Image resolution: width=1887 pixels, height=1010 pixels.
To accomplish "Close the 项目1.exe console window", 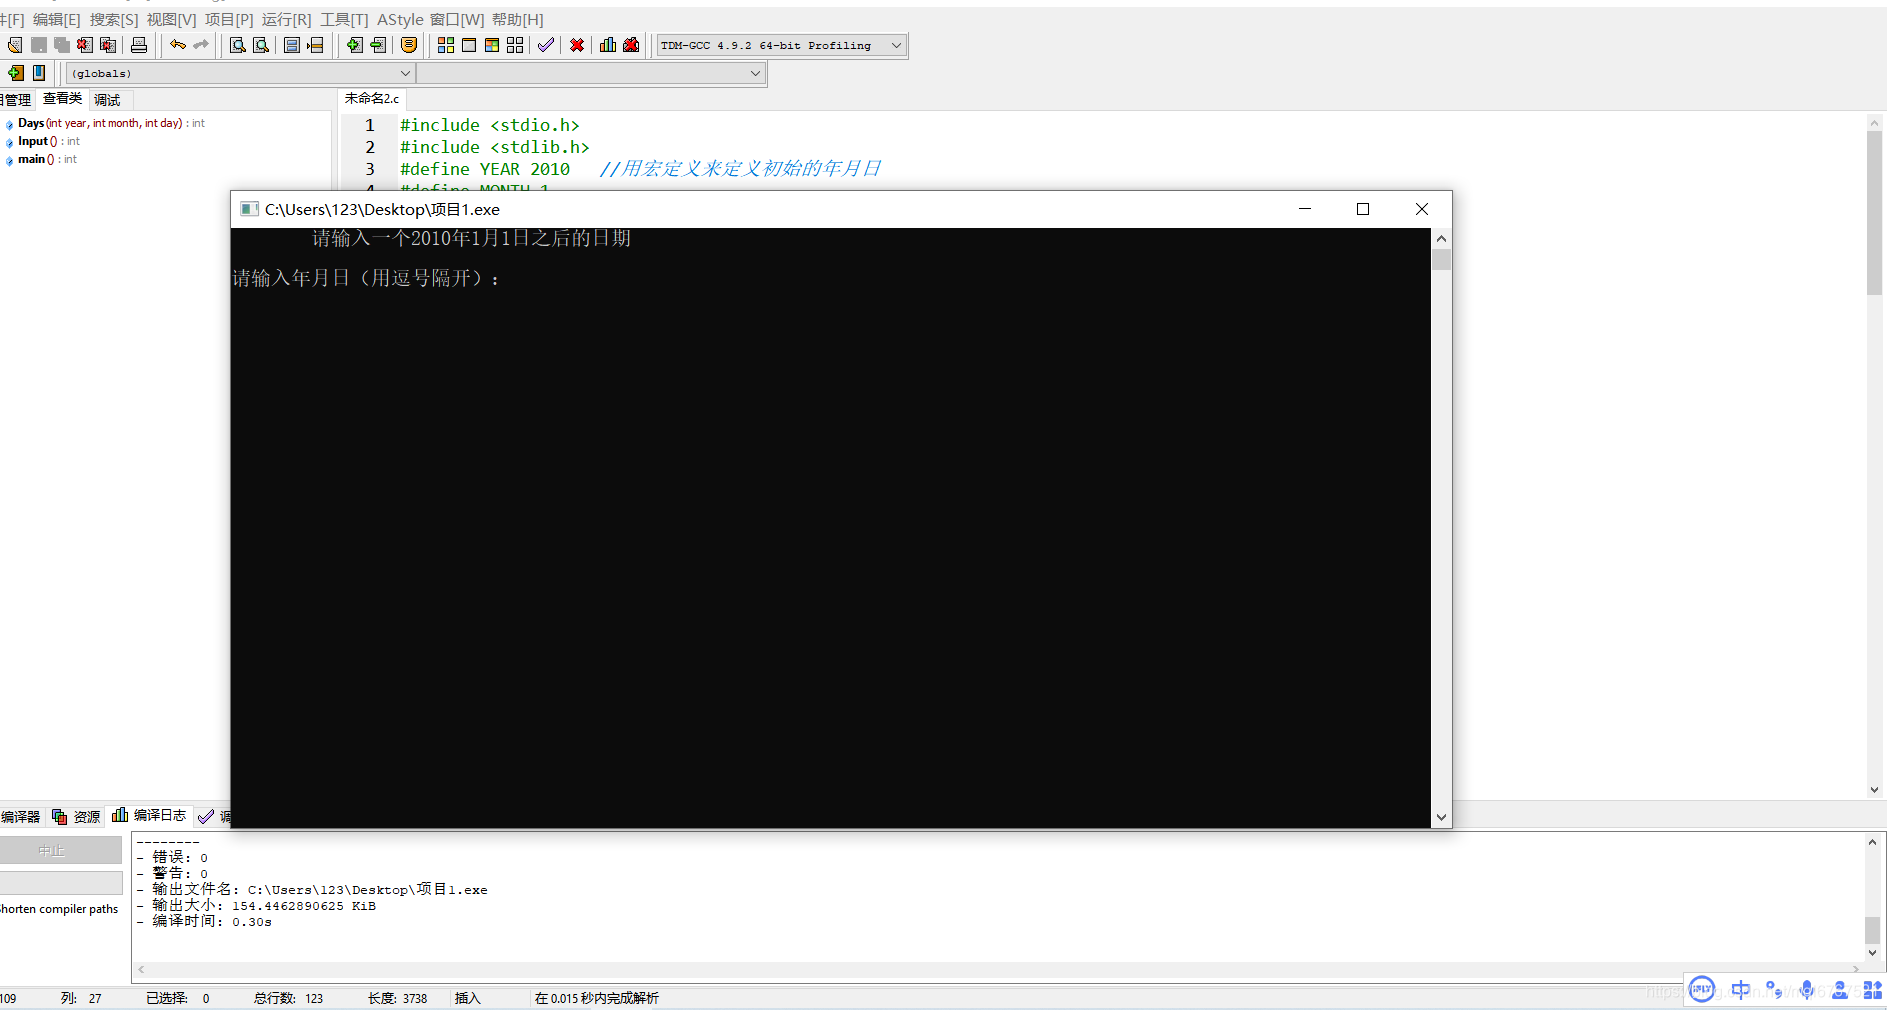I will pyautogui.click(x=1421, y=209).
